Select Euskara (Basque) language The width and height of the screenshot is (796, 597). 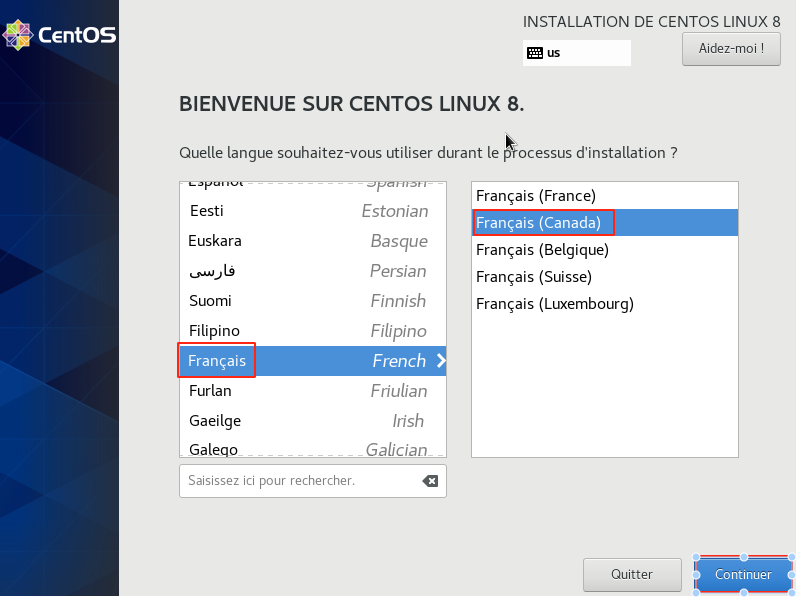(x=215, y=241)
